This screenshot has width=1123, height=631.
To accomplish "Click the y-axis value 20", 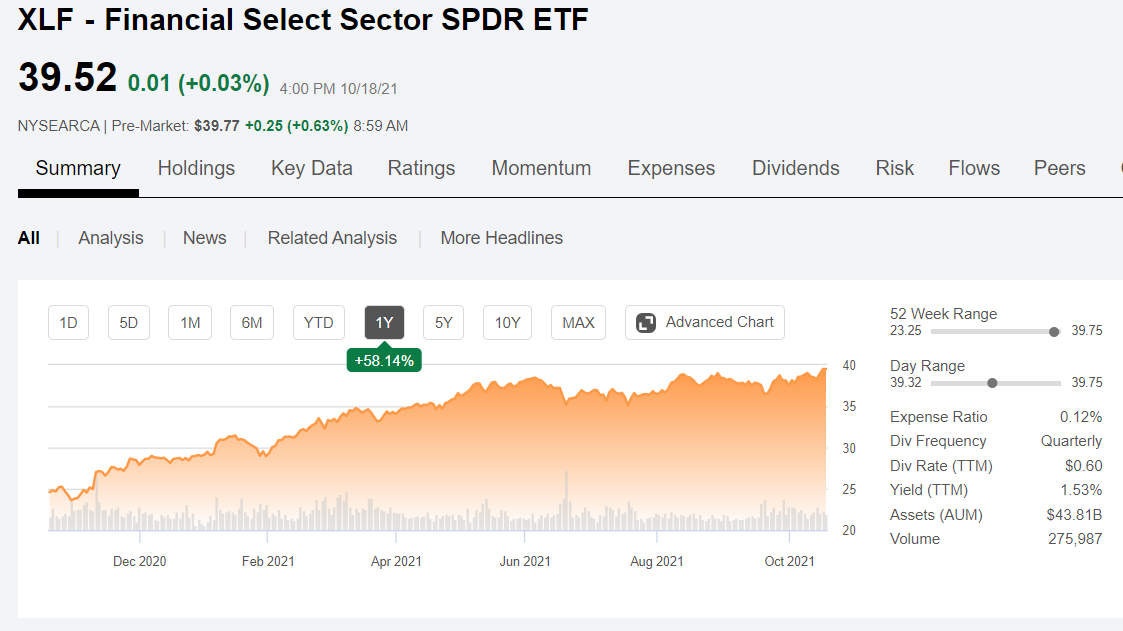I will pyautogui.click(x=849, y=530).
